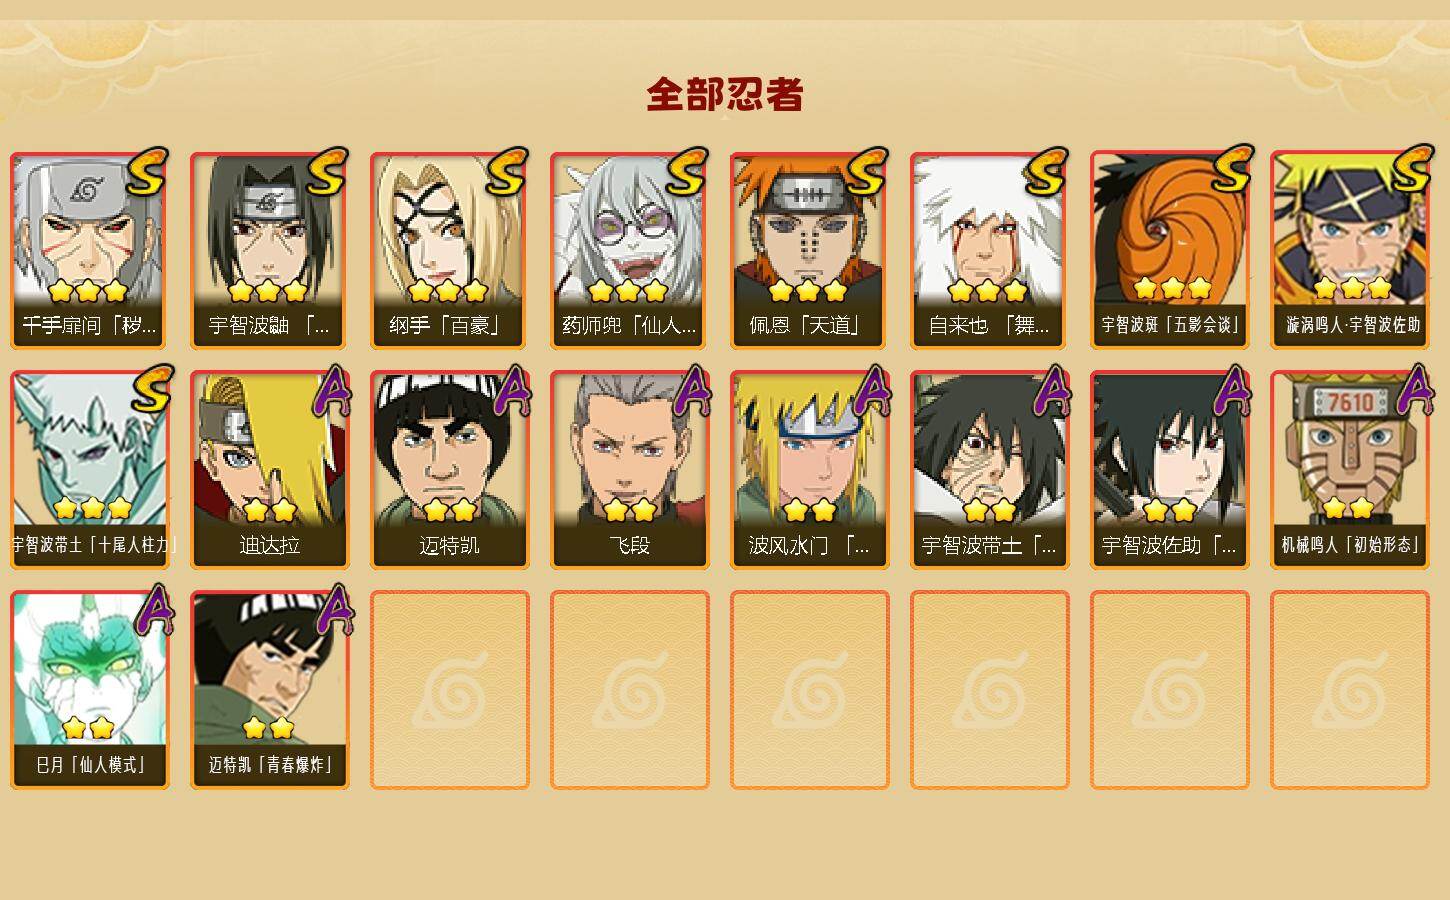Choose the 宇智波佐助 ninja card
This screenshot has height=900, width=1450.
pyautogui.click(x=1169, y=470)
